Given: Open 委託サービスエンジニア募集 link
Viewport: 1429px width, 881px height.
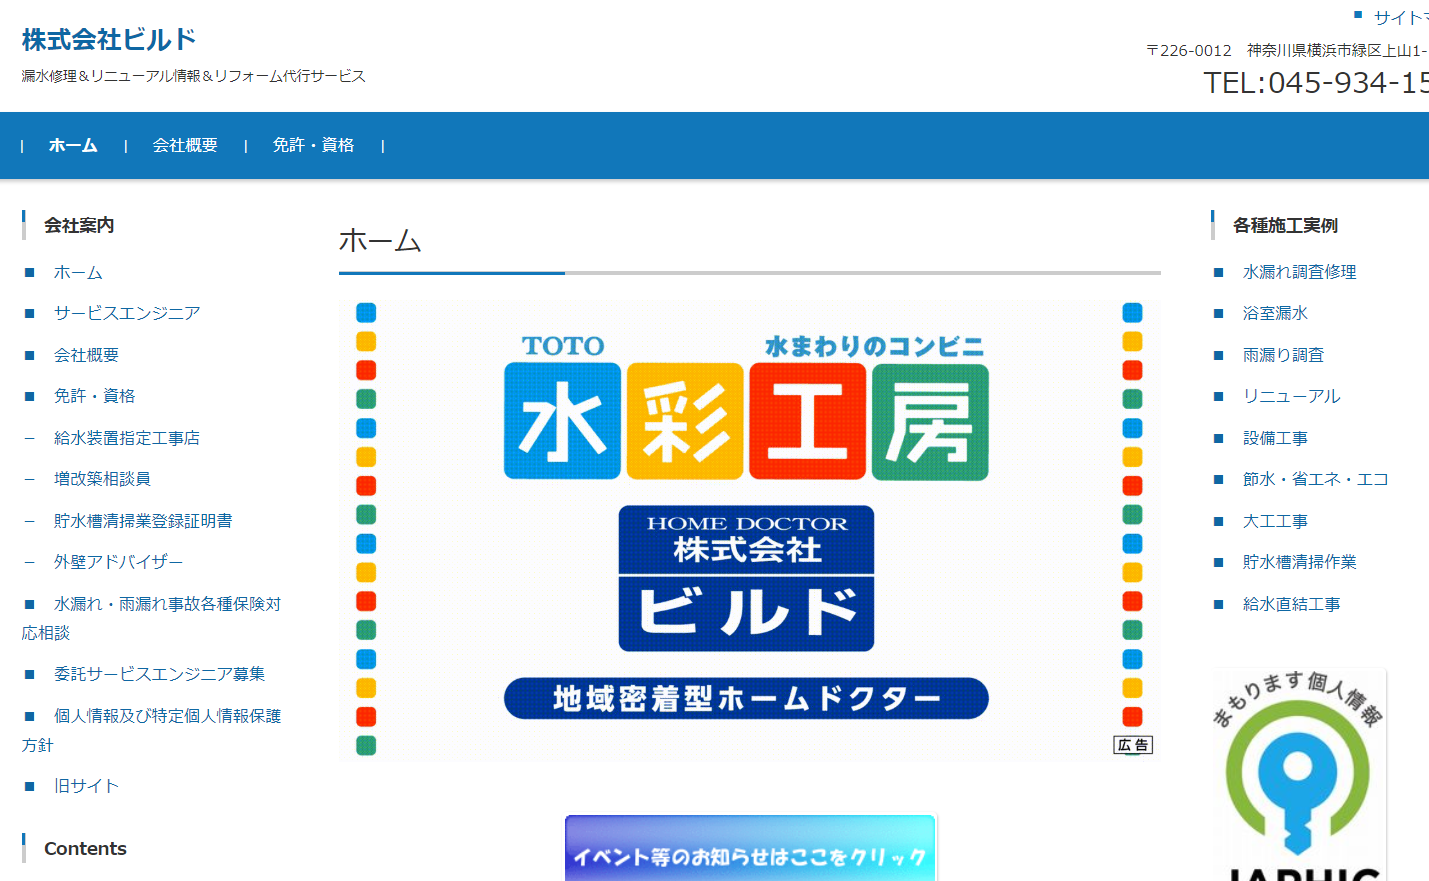Looking at the screenshot, I should 159,674.
